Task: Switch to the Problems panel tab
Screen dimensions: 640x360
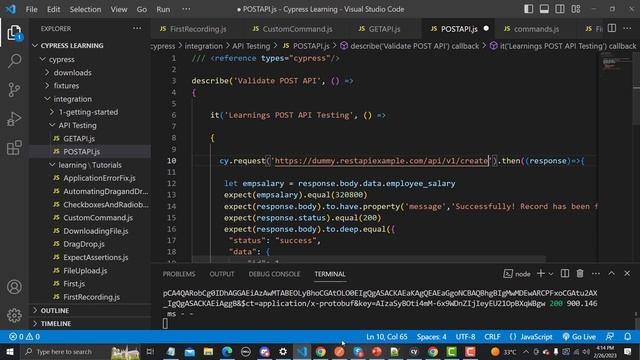Action: pyautogui.click(x=179, y=274)
